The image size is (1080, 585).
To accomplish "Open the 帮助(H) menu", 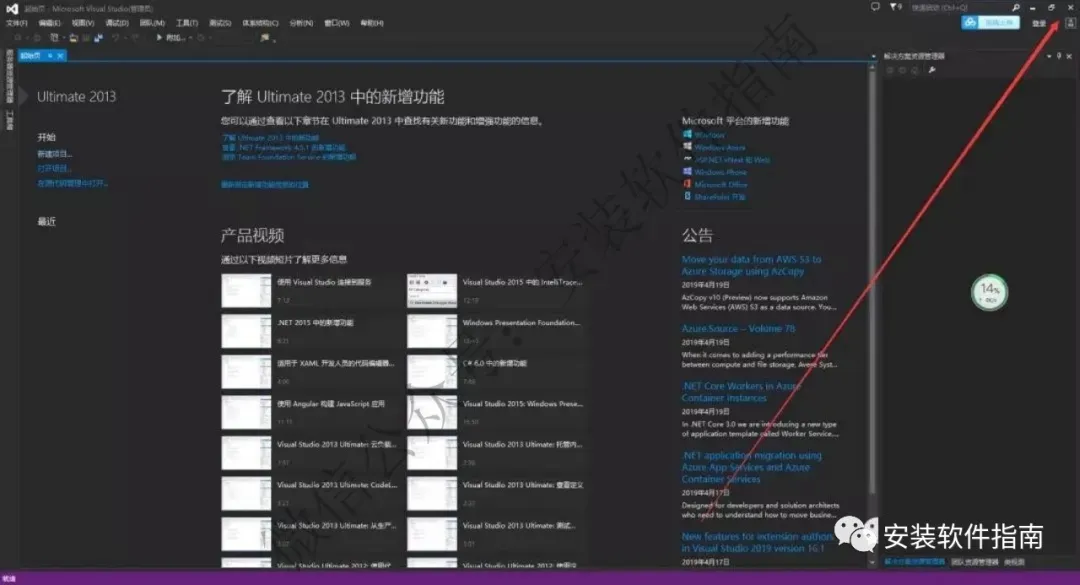I will pos(372,23).
